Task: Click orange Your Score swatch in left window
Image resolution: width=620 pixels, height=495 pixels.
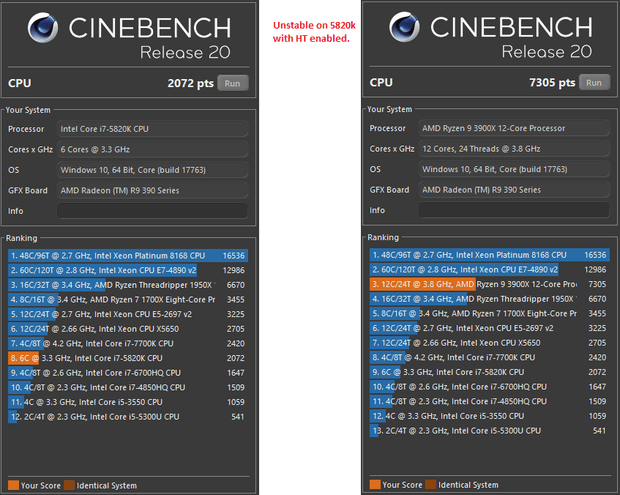Action: (x=13, y=485)
